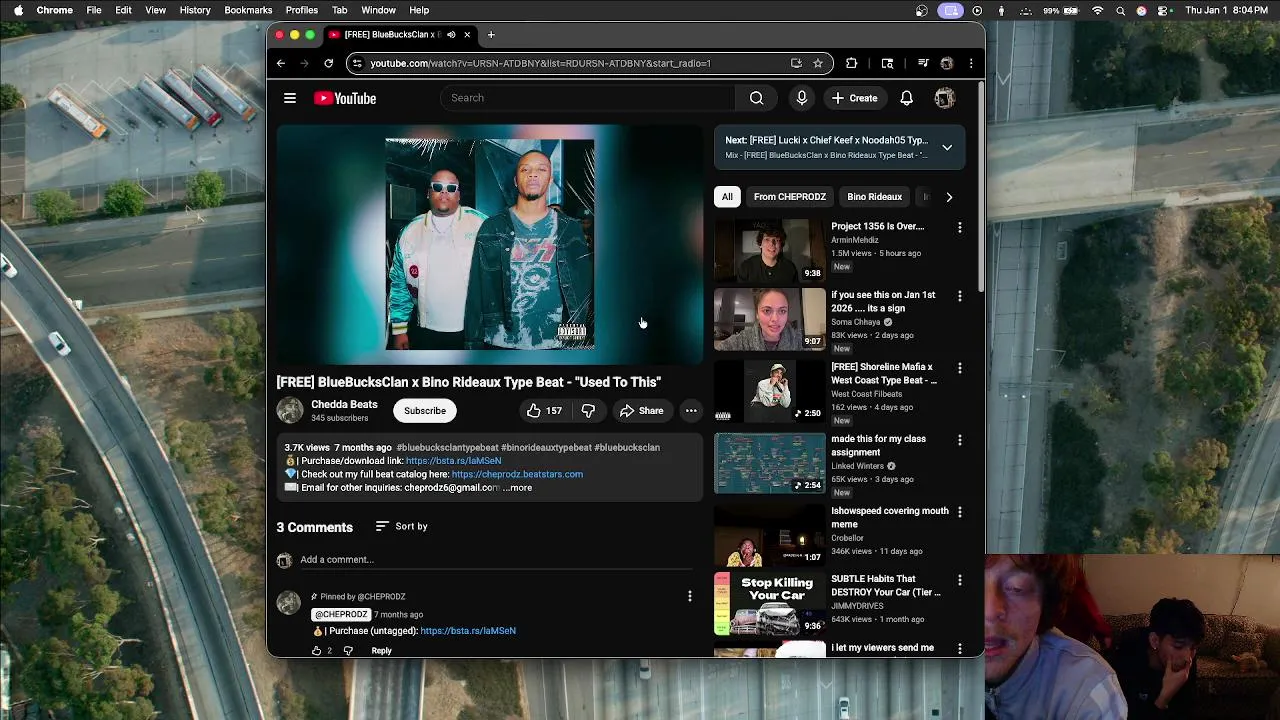The width and height of the screenshot is (1280, 720).
Task: Open the Project 1356 Is Over thumbnail
Action: pos(770,250)
